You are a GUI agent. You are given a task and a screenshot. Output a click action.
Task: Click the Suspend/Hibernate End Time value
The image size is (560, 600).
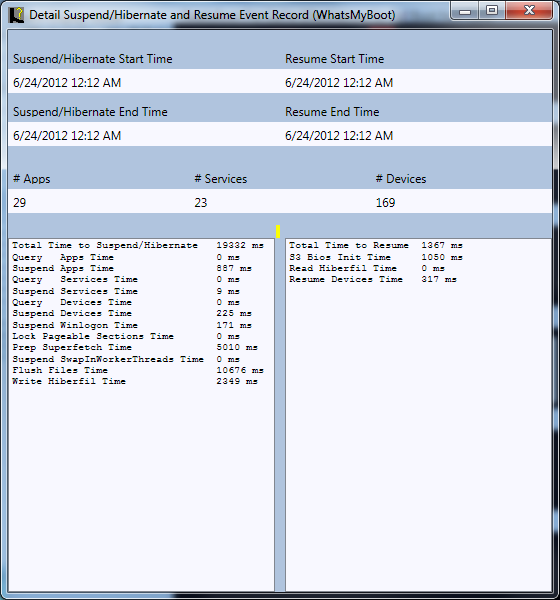[67, 135]
